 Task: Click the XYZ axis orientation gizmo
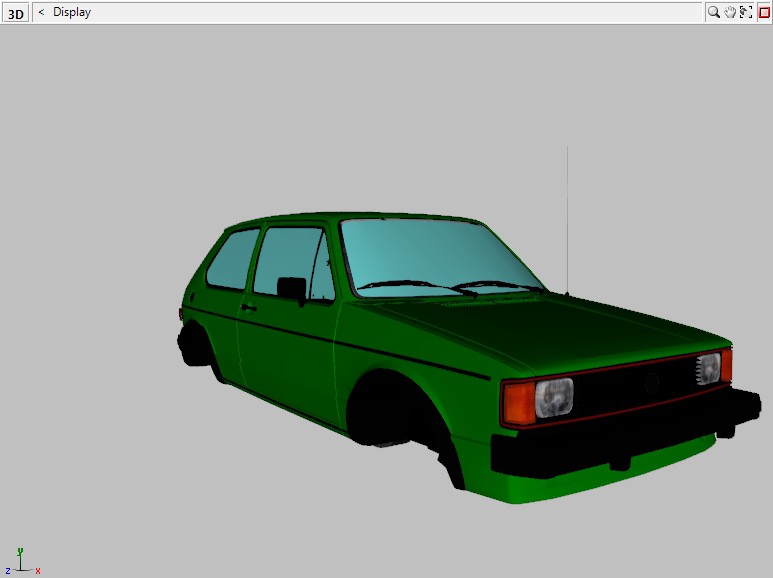coord(22,562)
